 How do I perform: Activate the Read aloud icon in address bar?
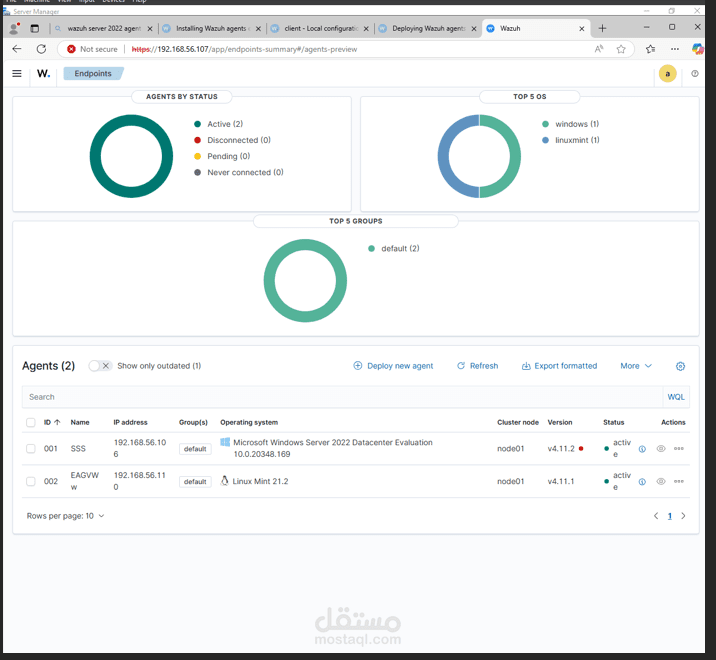coord(599,49)
